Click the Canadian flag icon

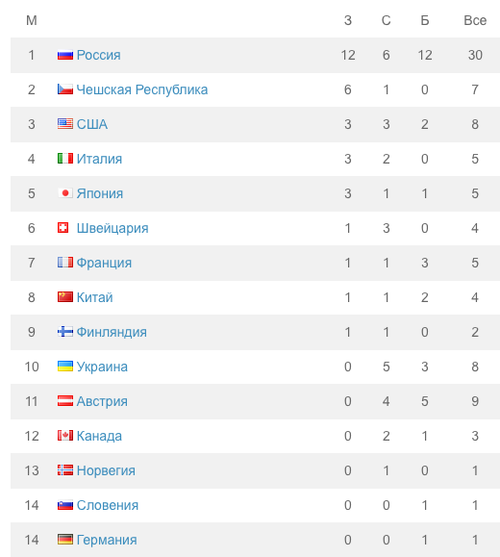[65, 436]
